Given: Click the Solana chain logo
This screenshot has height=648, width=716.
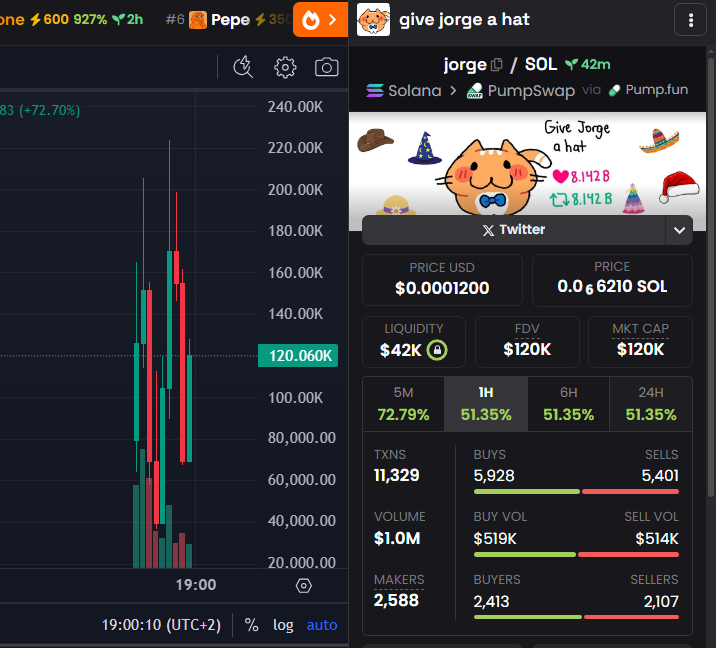Looking at the screenshot, I should pos(375,90).
